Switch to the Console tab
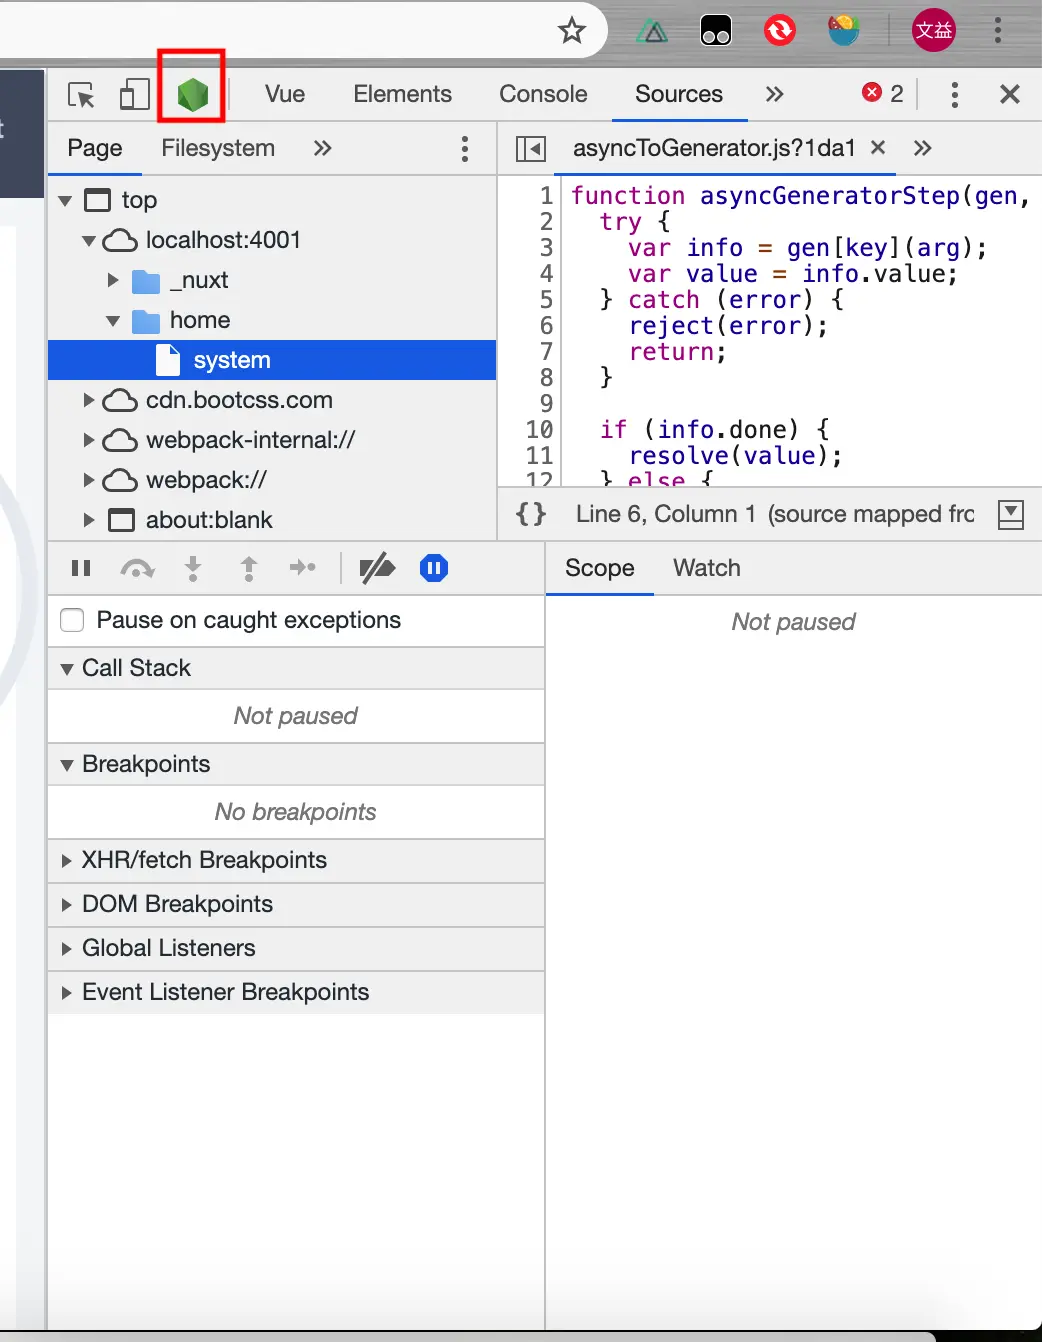 pos(543,94)
